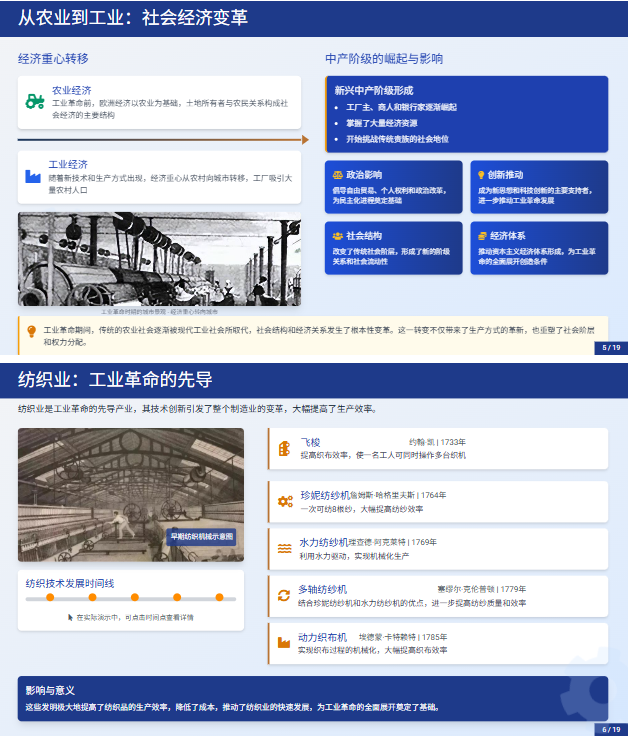Click the 1764年 inventor line
Screen dimensions: 629x736
click(398, 495)
